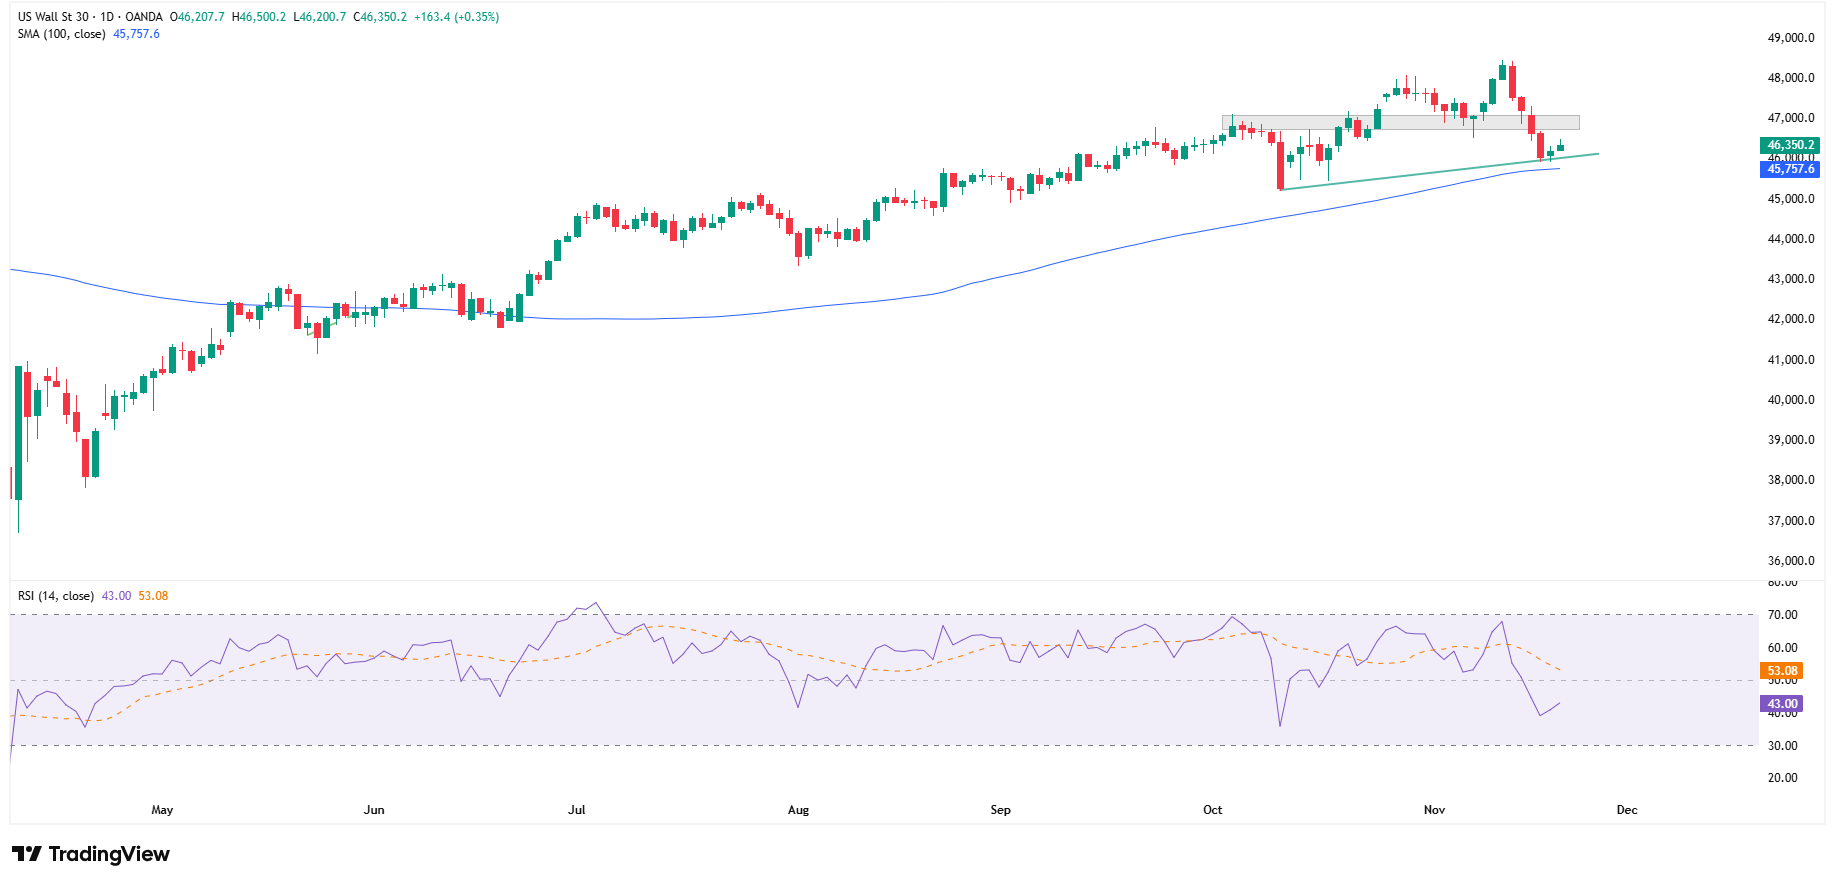The image size is (1835, 884).
Task: Click the SMA value 45,757.6 in legend
Action: point(137,34)
